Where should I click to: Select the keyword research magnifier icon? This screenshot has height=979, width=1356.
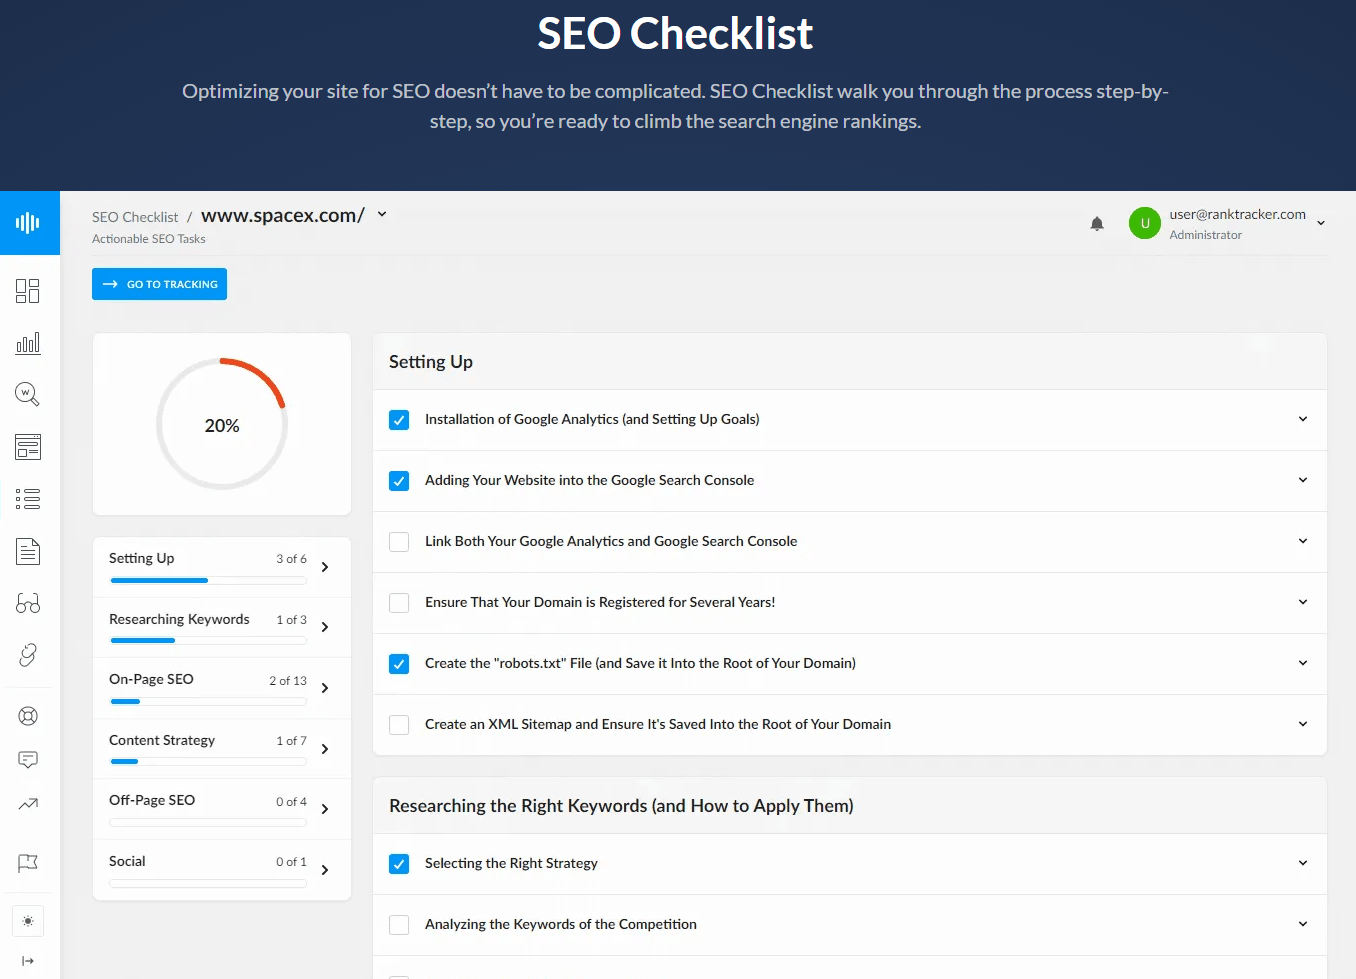pos(27,393)
